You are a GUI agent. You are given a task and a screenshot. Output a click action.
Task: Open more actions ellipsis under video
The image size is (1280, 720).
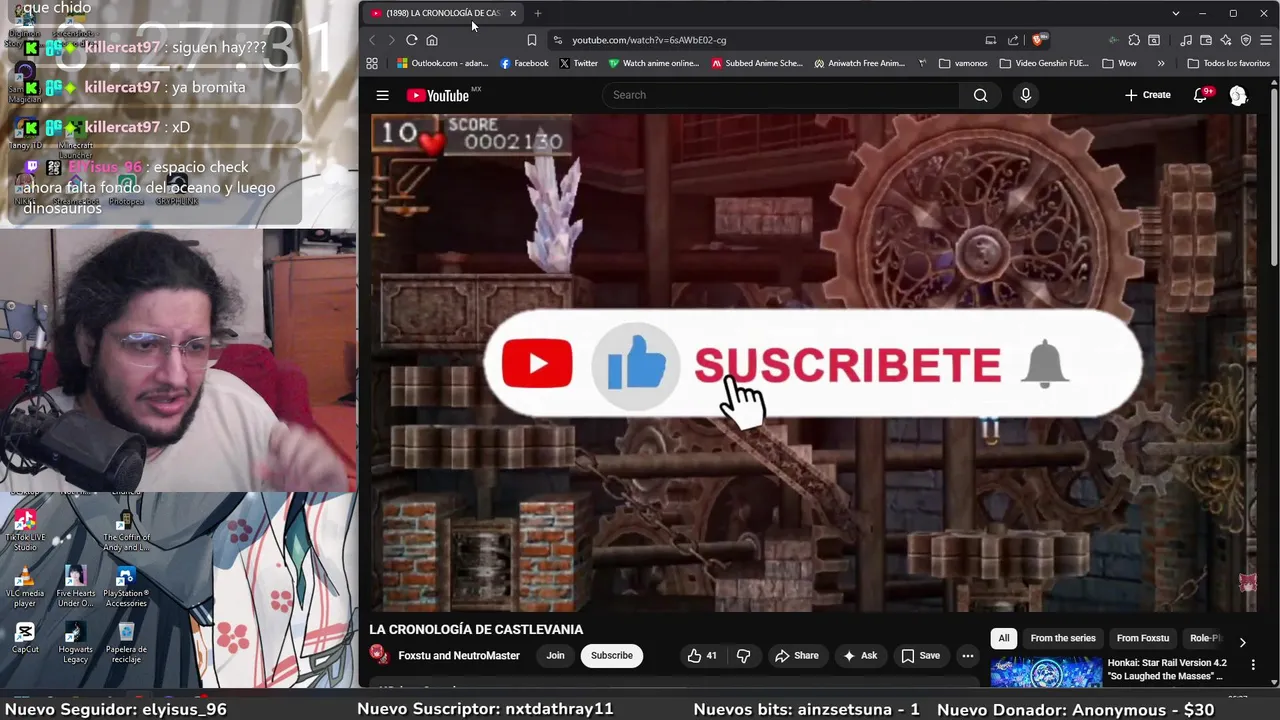coord(967,656)
